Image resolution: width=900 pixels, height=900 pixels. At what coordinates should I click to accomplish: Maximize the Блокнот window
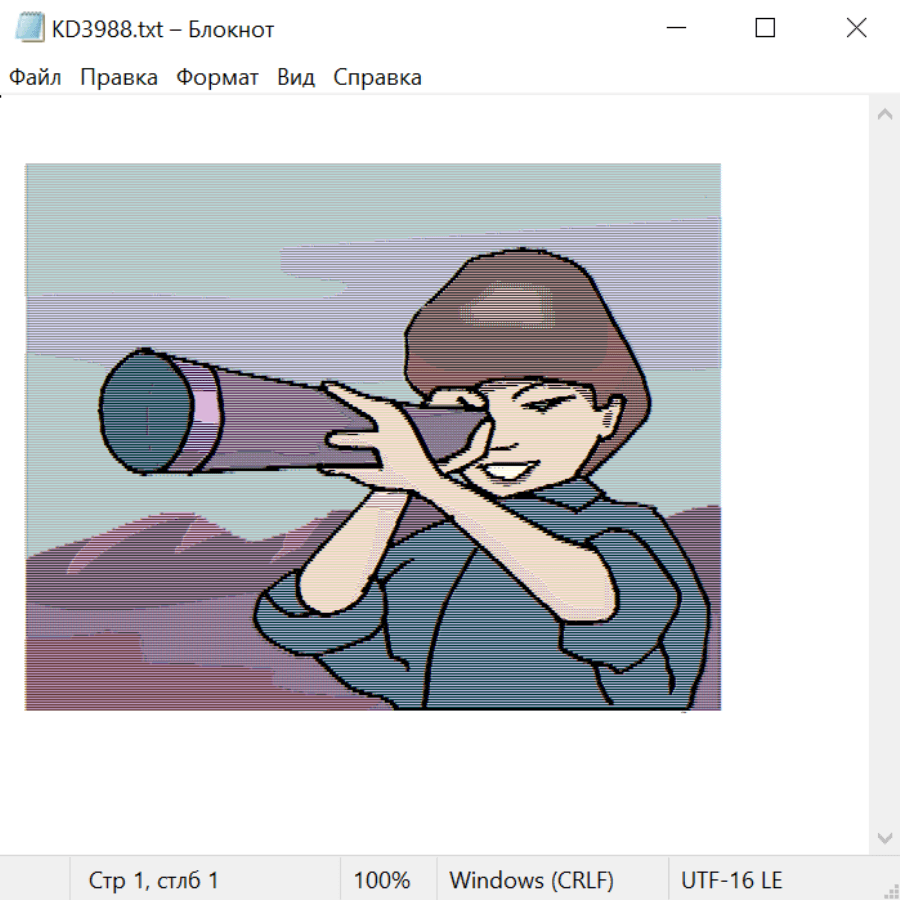[765, 29]
